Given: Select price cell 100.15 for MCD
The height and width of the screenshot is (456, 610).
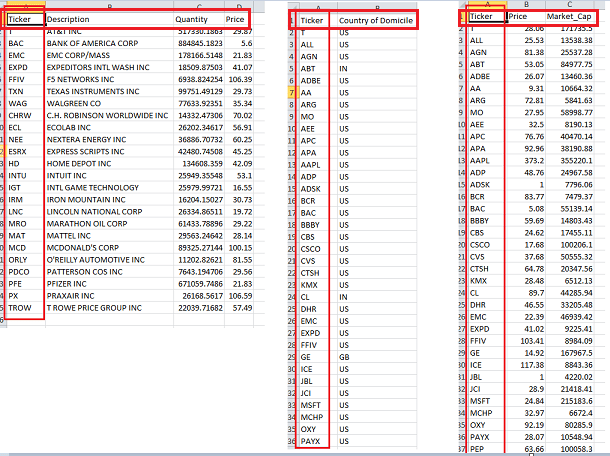Looking at the screenshot, I should tap(239, 248).
